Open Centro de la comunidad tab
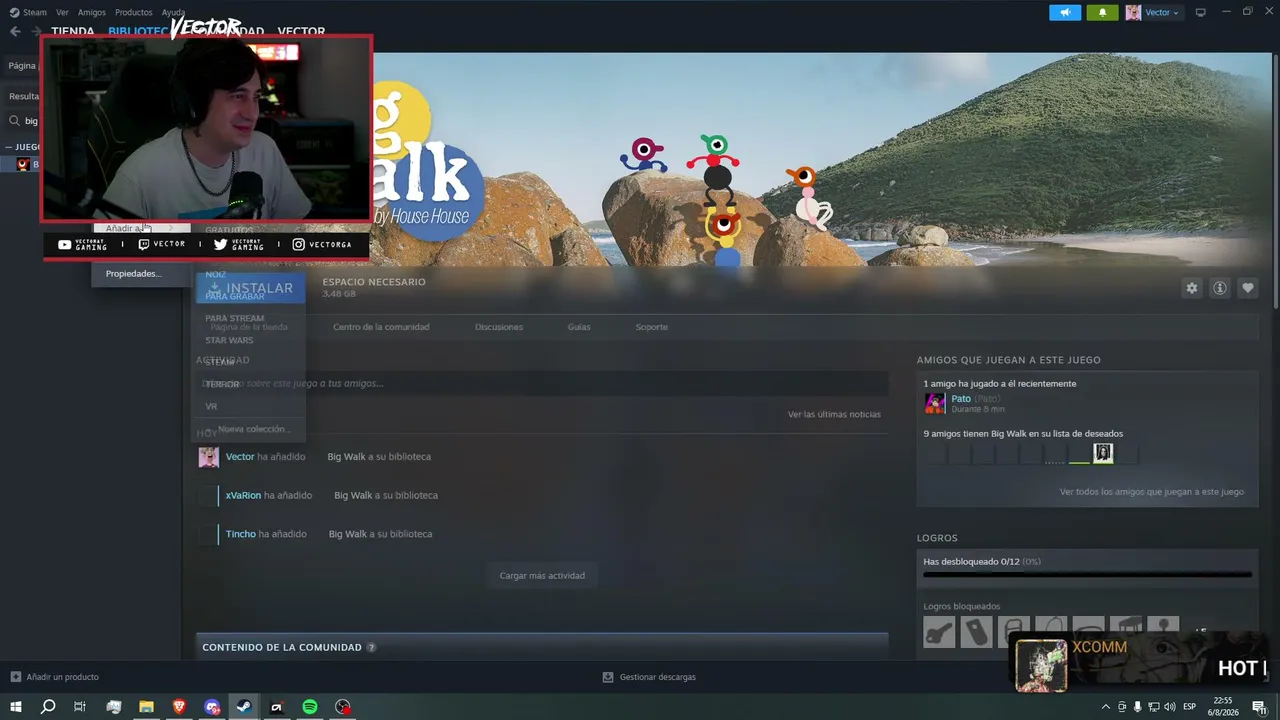1280x720 pixels. click(x=381, y=327)
